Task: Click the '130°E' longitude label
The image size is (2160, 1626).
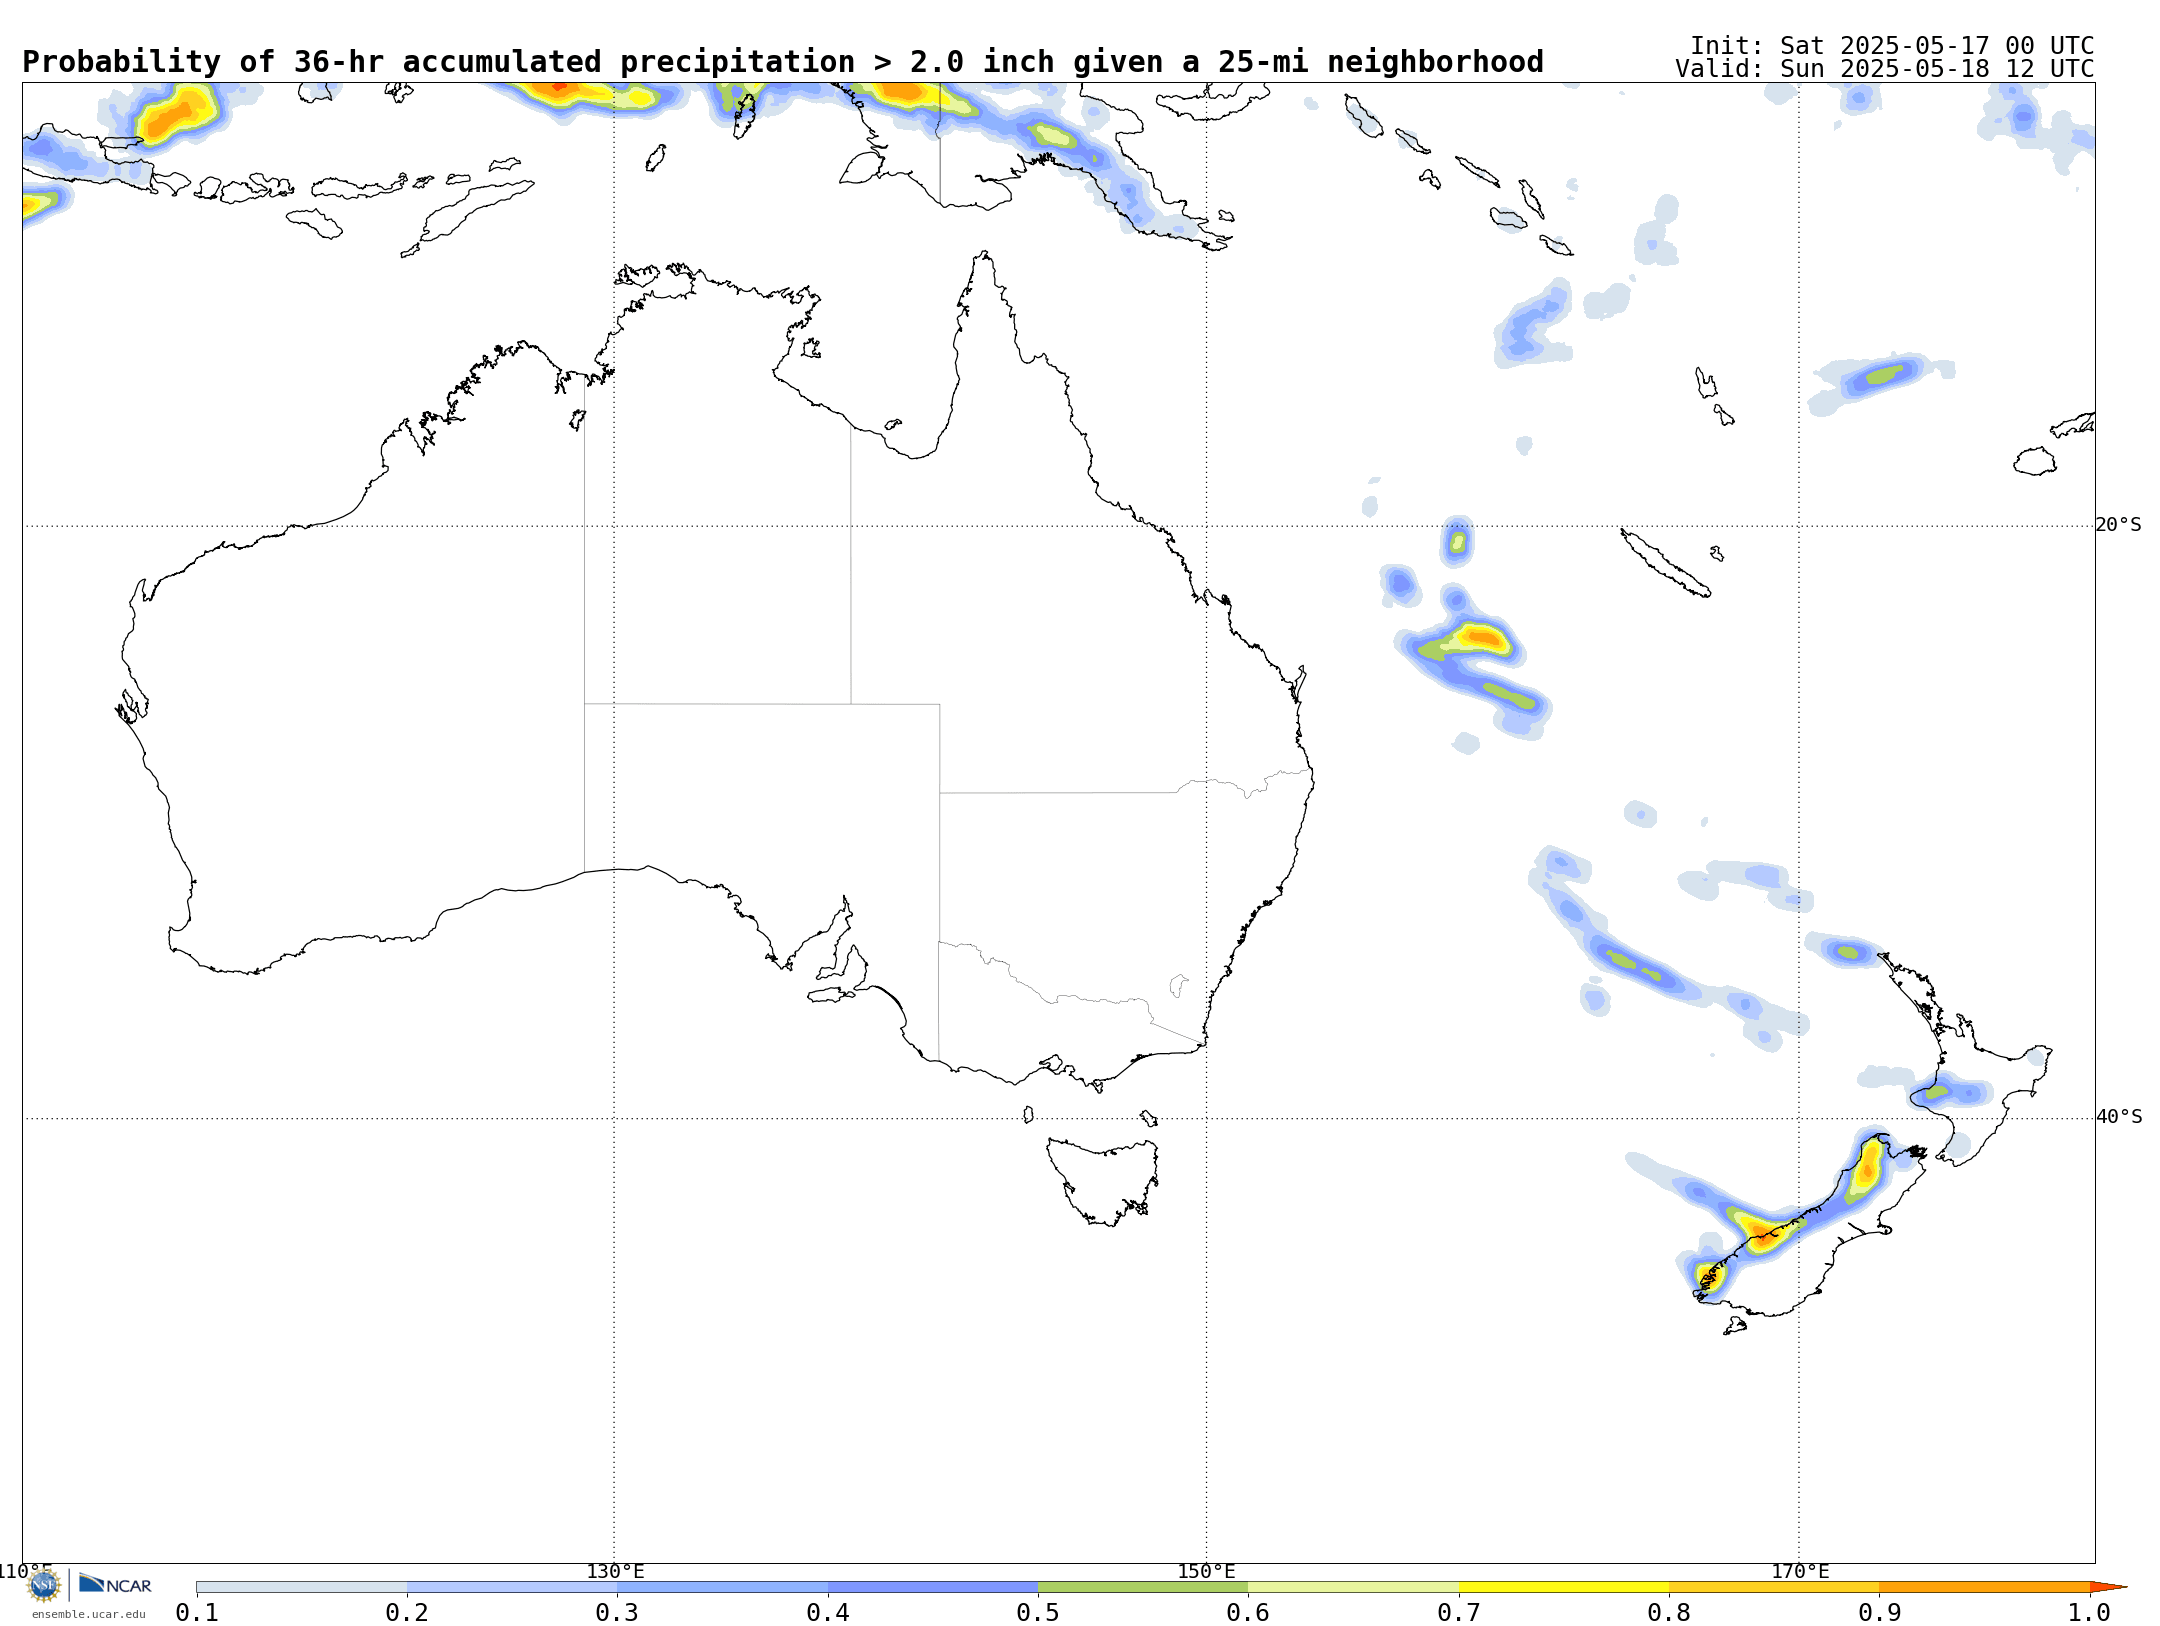Action: 615,1571
